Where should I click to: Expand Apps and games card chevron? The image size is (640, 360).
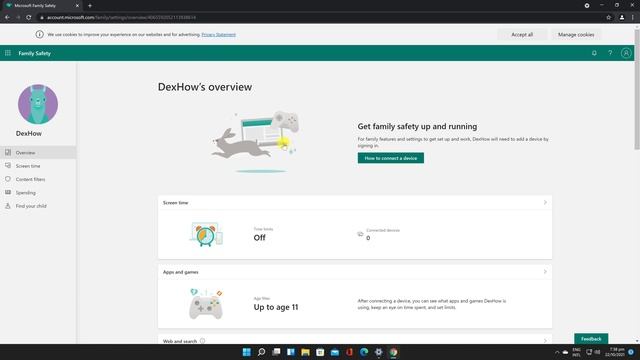pyautogui.click(x=545, y=272)
